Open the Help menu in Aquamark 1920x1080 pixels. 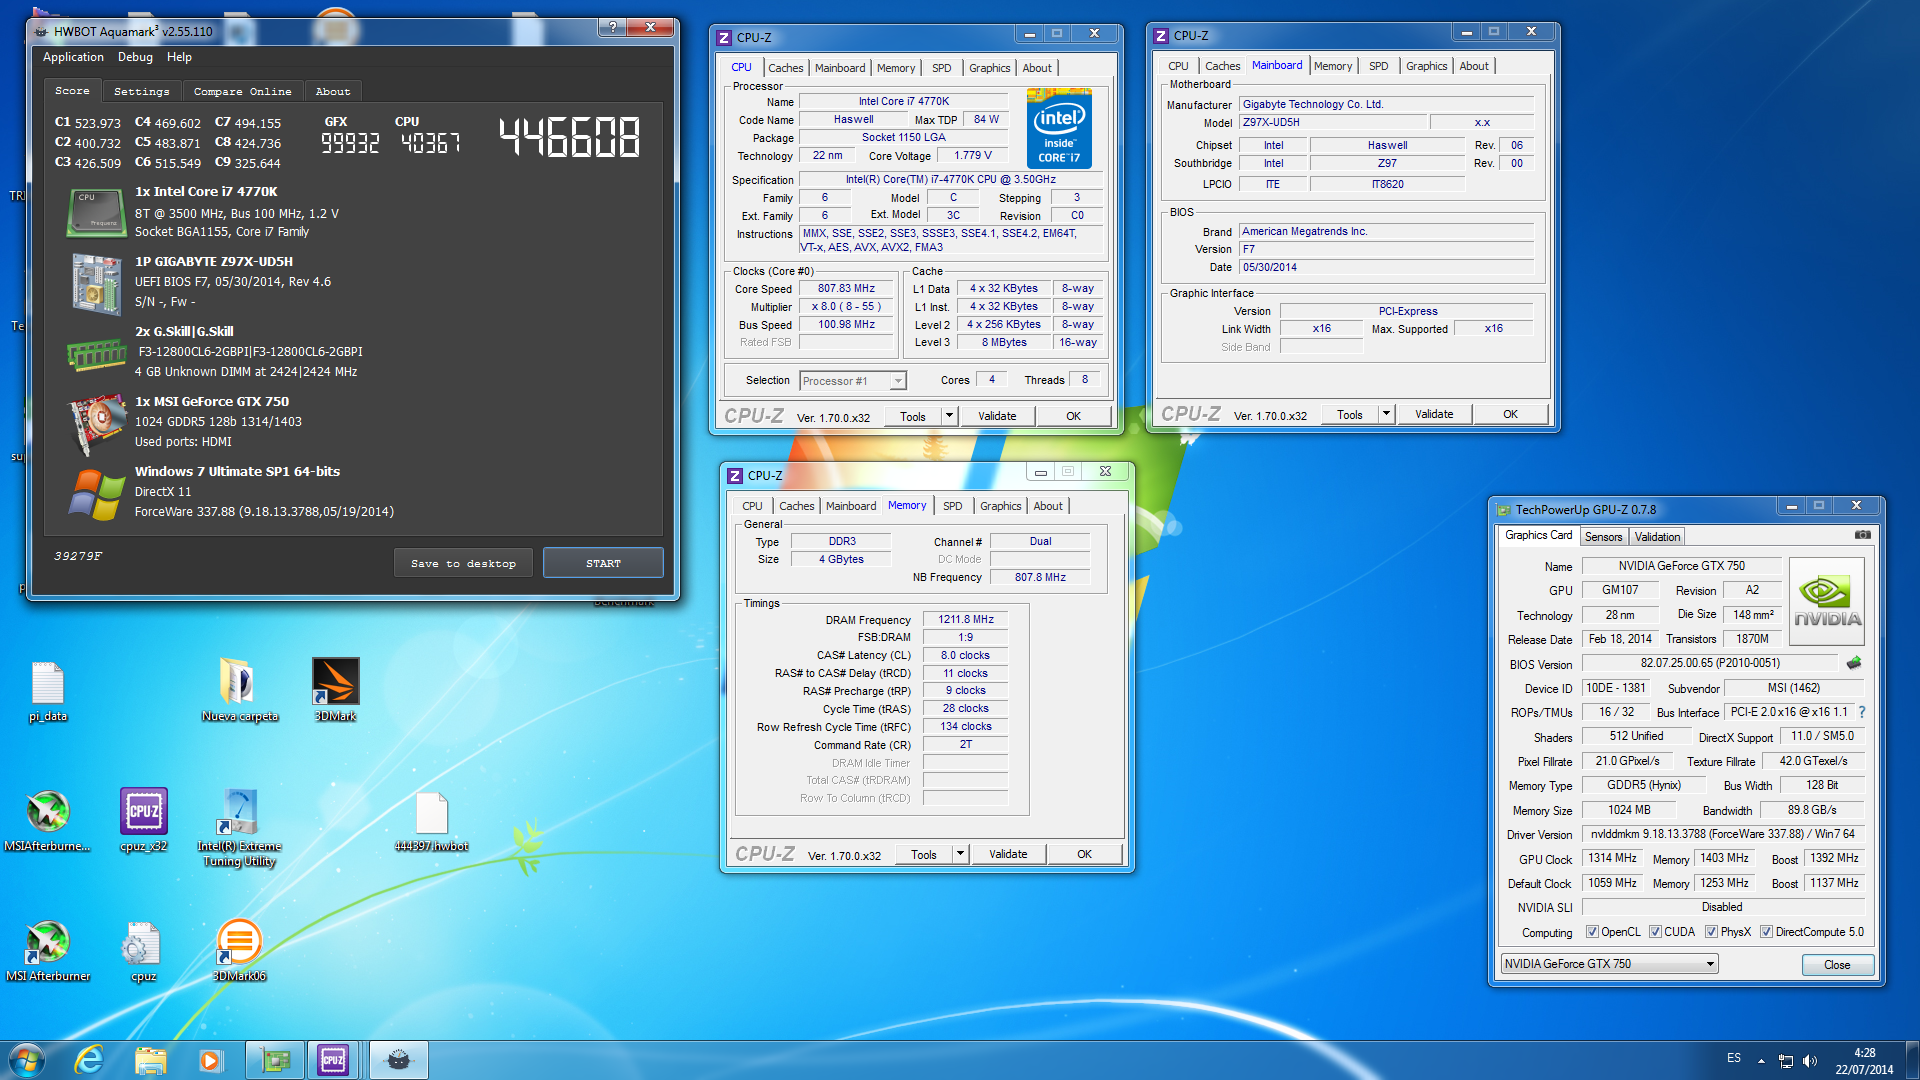pyautogui.click(x=179, y=57)
